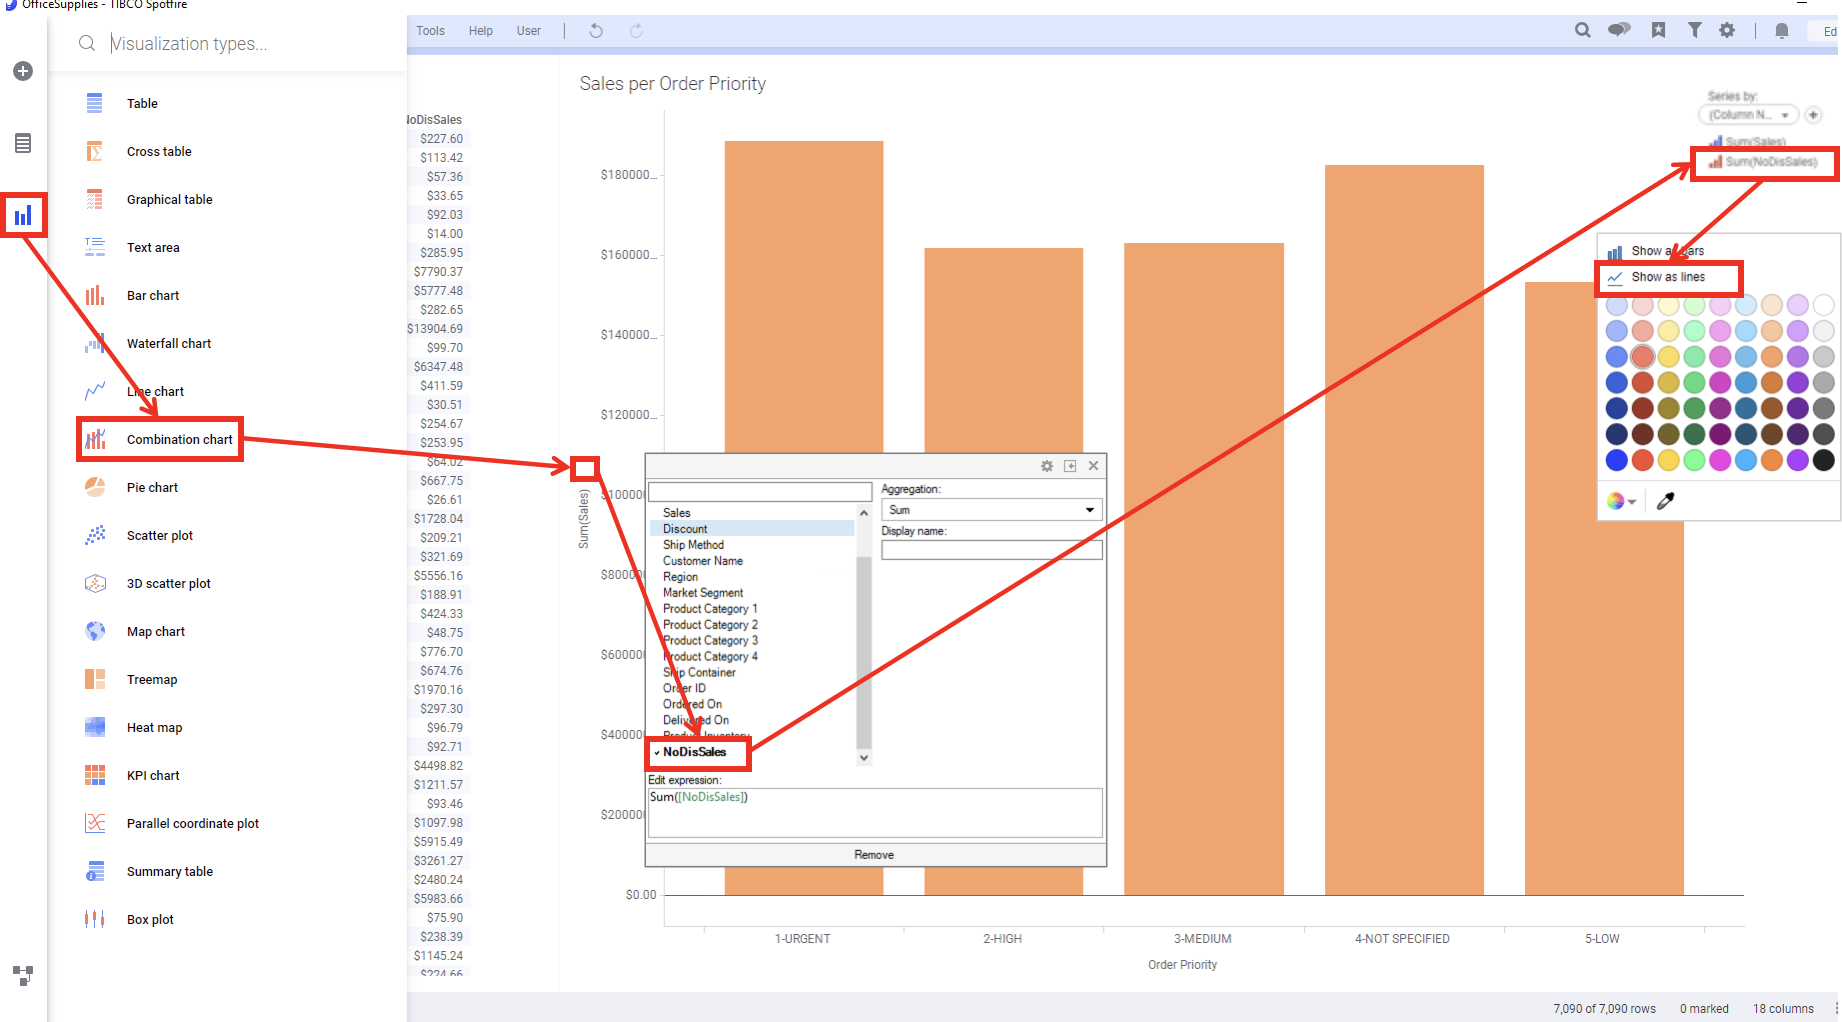Open the Series by Column Names dropdown
Screen dimensions: 1842x1022
(1747, 114)
